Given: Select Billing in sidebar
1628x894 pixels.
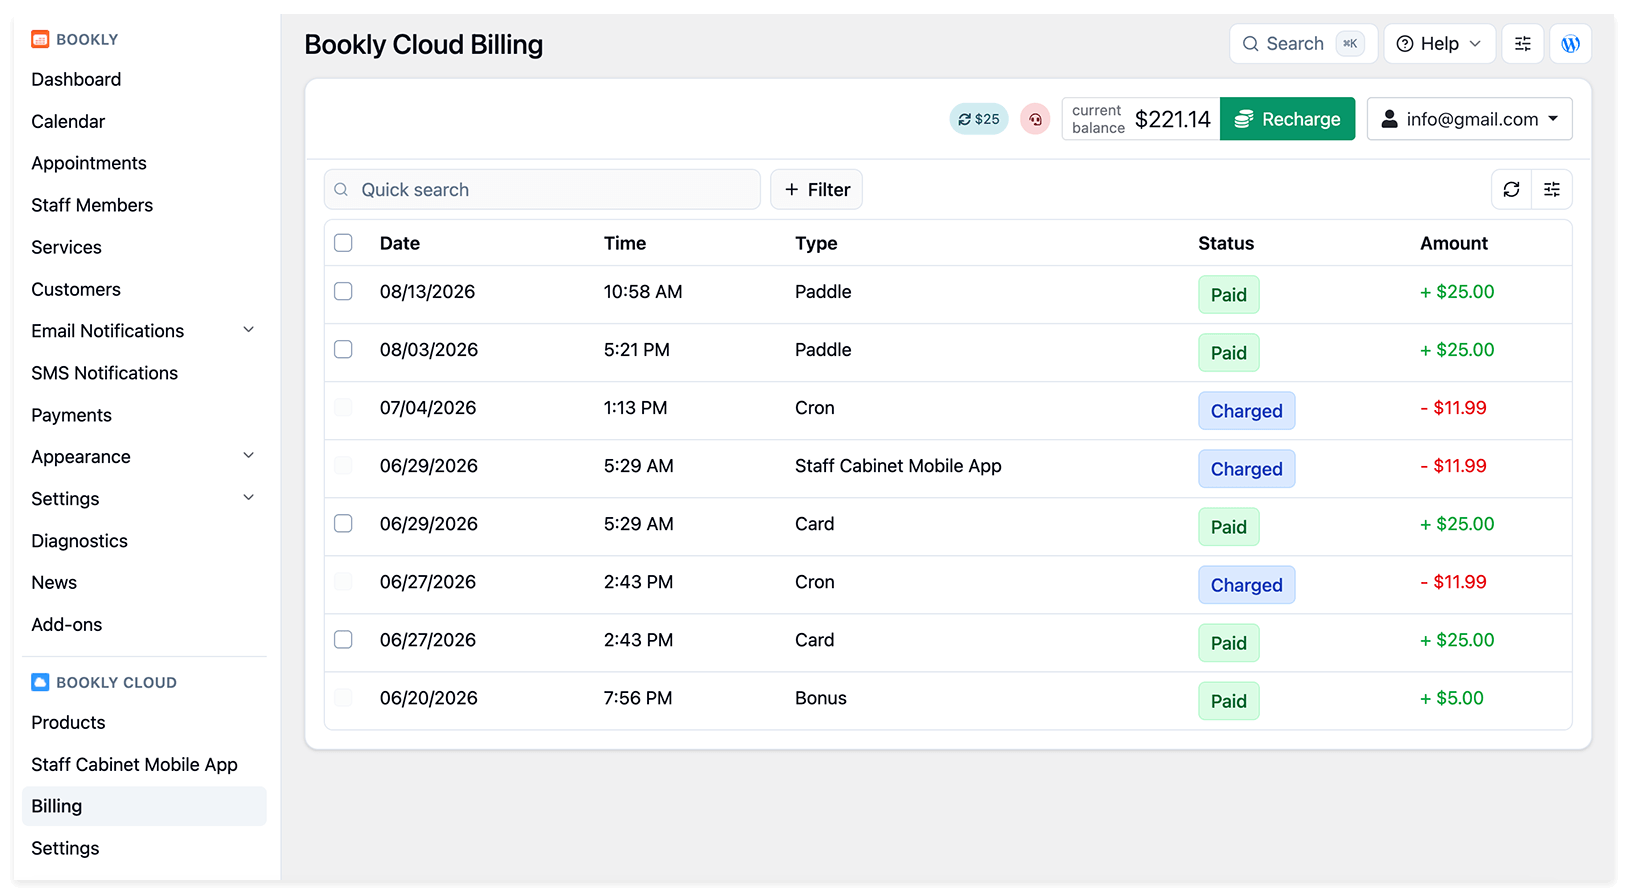Looking at the screenshot, I should coord(144,806).
